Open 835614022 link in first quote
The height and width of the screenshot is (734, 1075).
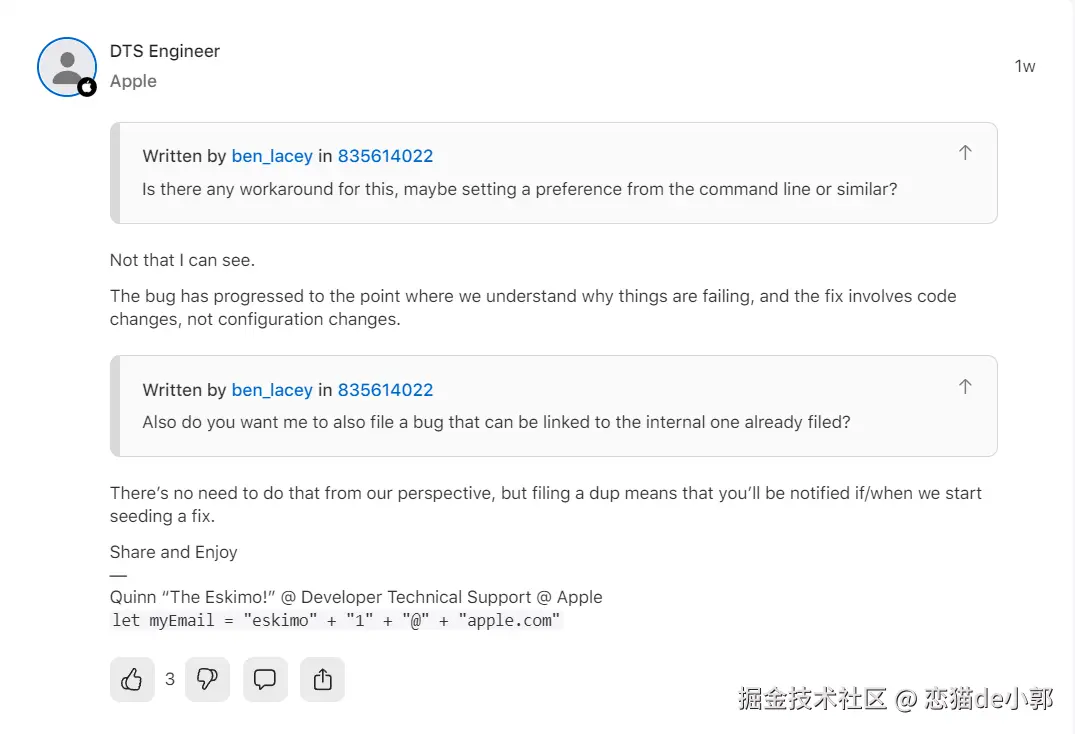coord(385,156)
